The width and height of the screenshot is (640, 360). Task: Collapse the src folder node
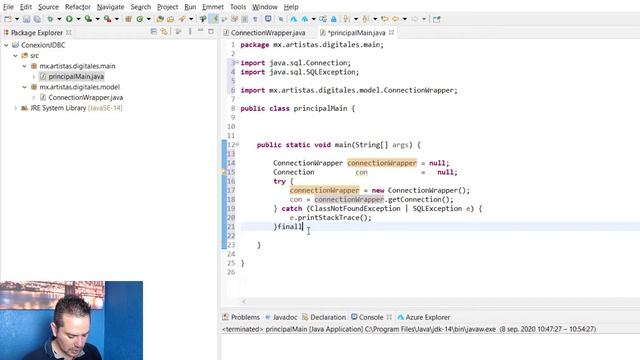15,56
